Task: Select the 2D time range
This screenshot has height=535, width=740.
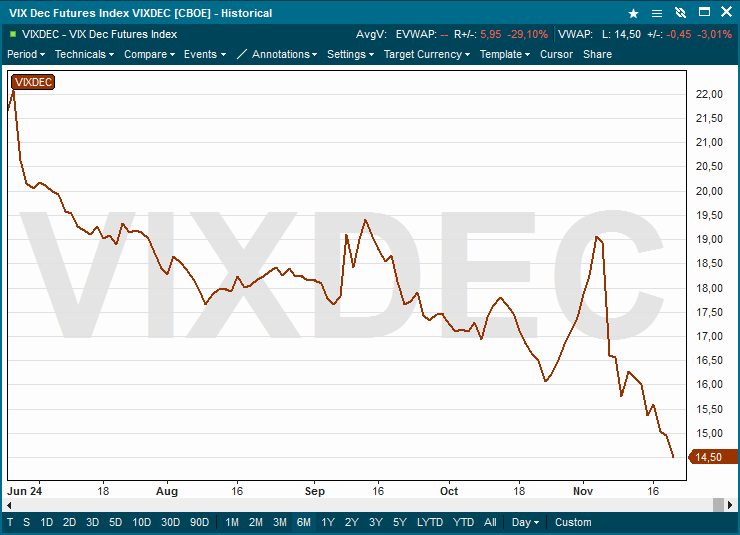Action: (69, 522)
